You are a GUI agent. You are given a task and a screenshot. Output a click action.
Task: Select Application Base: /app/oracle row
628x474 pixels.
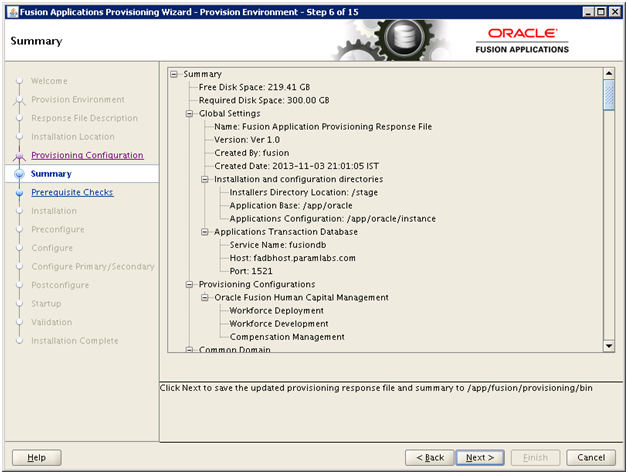pyautogui.click(x=291, y=206)
